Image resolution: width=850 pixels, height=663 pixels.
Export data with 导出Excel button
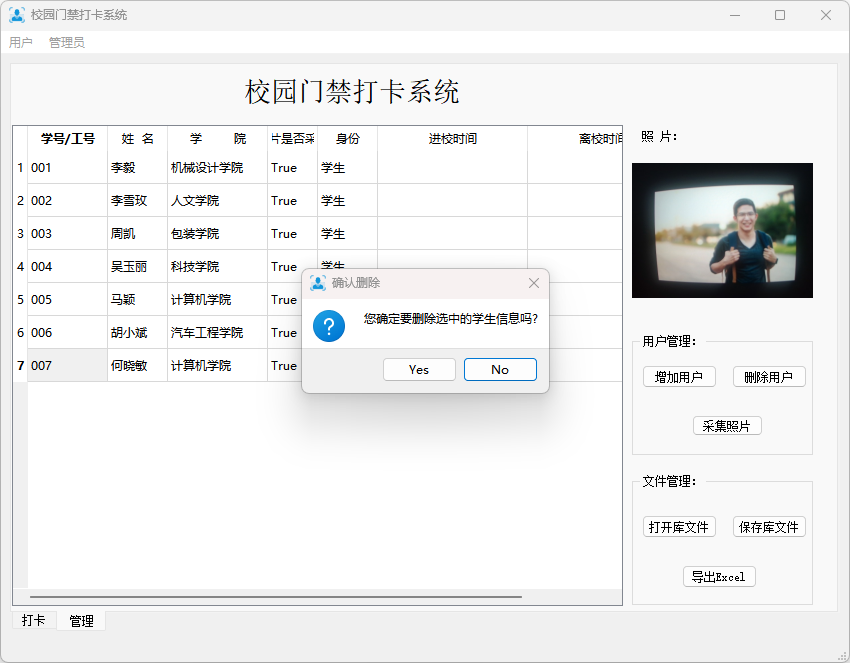click(719, 577)
